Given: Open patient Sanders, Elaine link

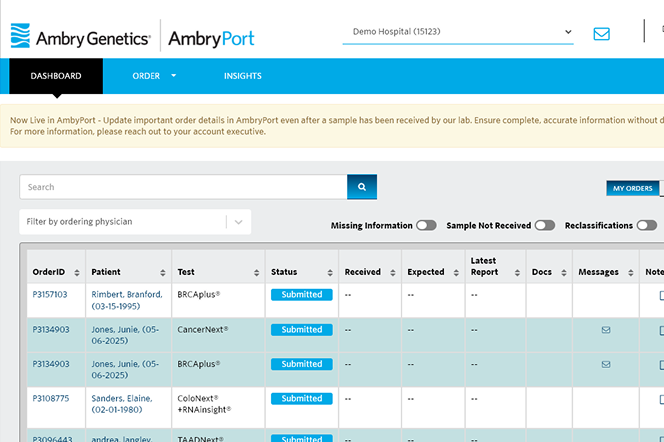Looking at the screenshot, I should click(x=122, y=404).
